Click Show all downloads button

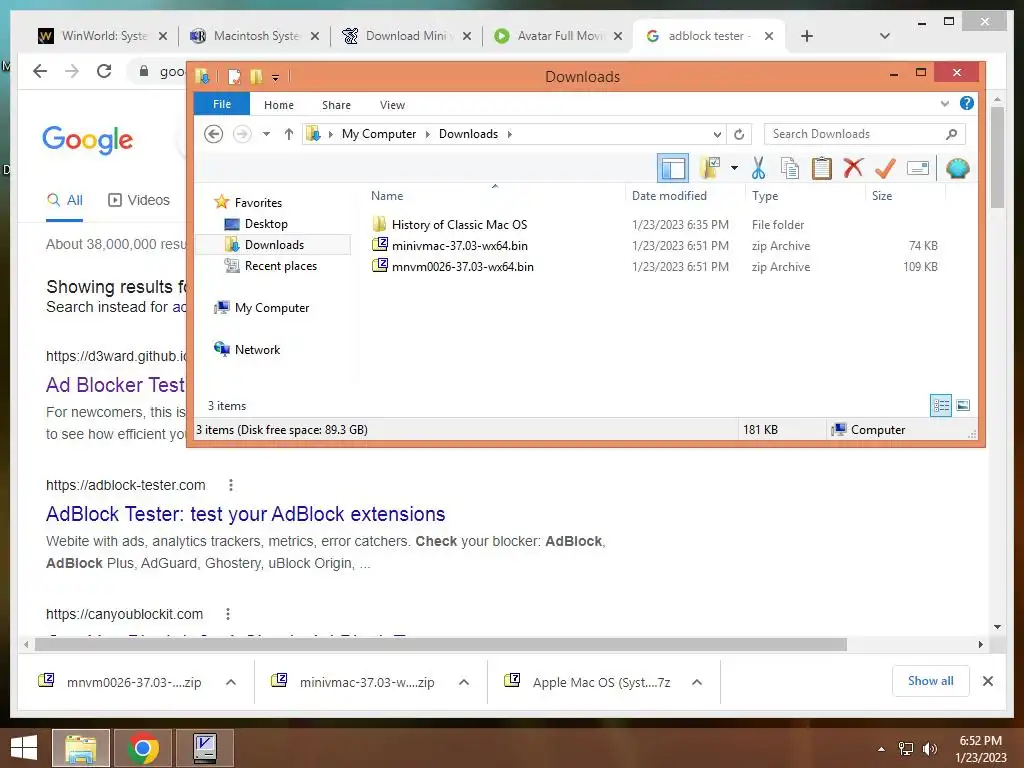click(931, 681)
